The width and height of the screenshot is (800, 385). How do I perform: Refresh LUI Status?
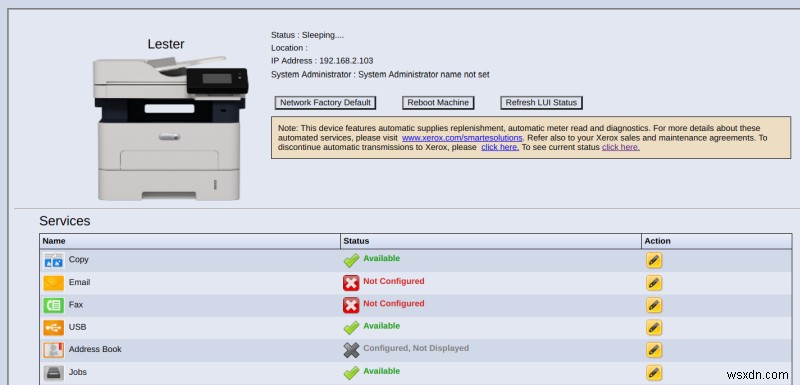[541, 102]
